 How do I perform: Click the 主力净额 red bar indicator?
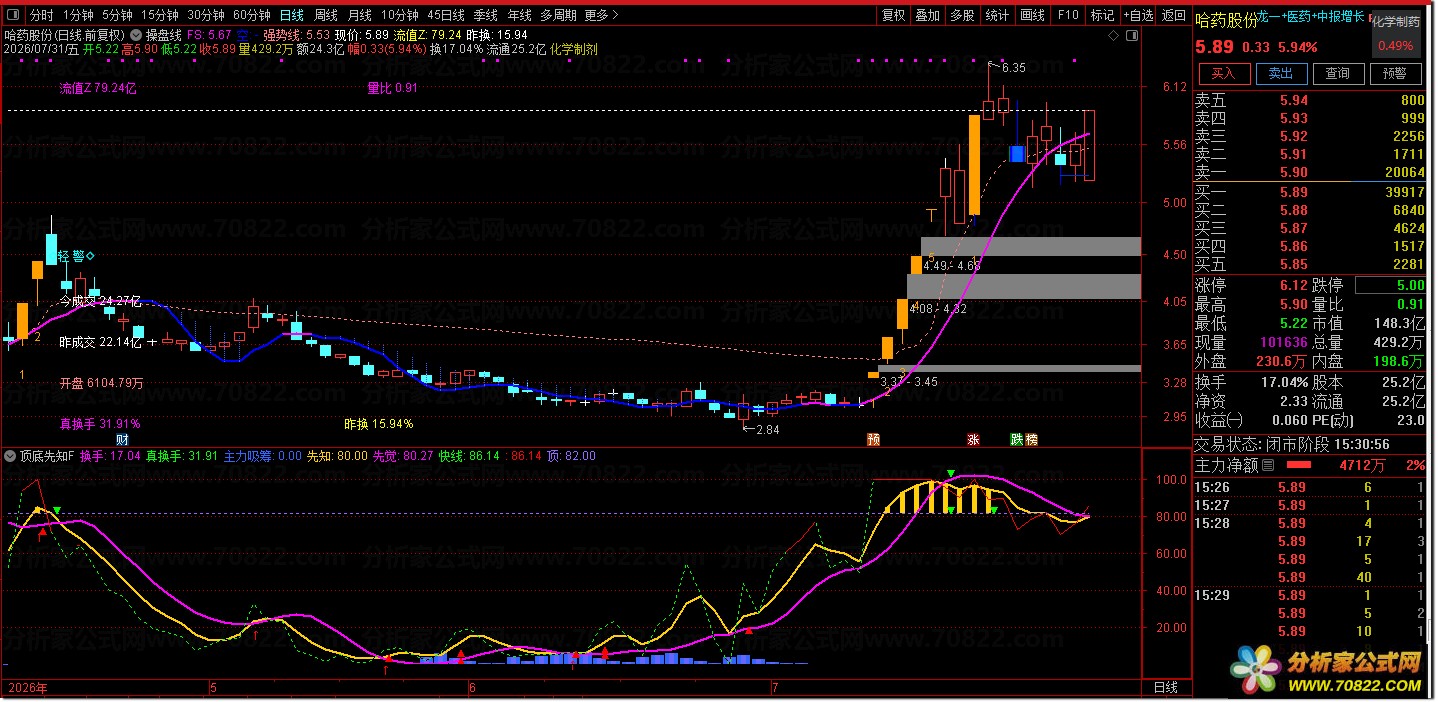coord(1299,466)
